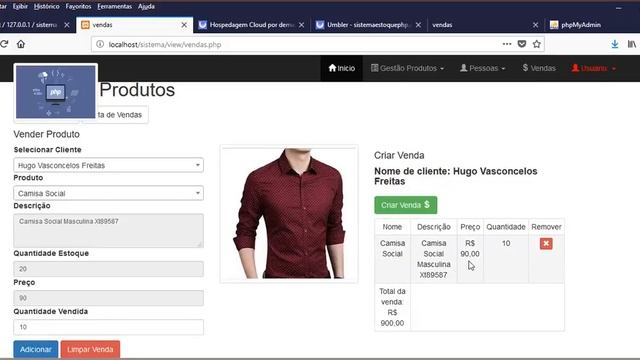Click the green Criar Venda button
Image resolution: width=640 pixels, height=360 pixels.
[x=406, y=205]
